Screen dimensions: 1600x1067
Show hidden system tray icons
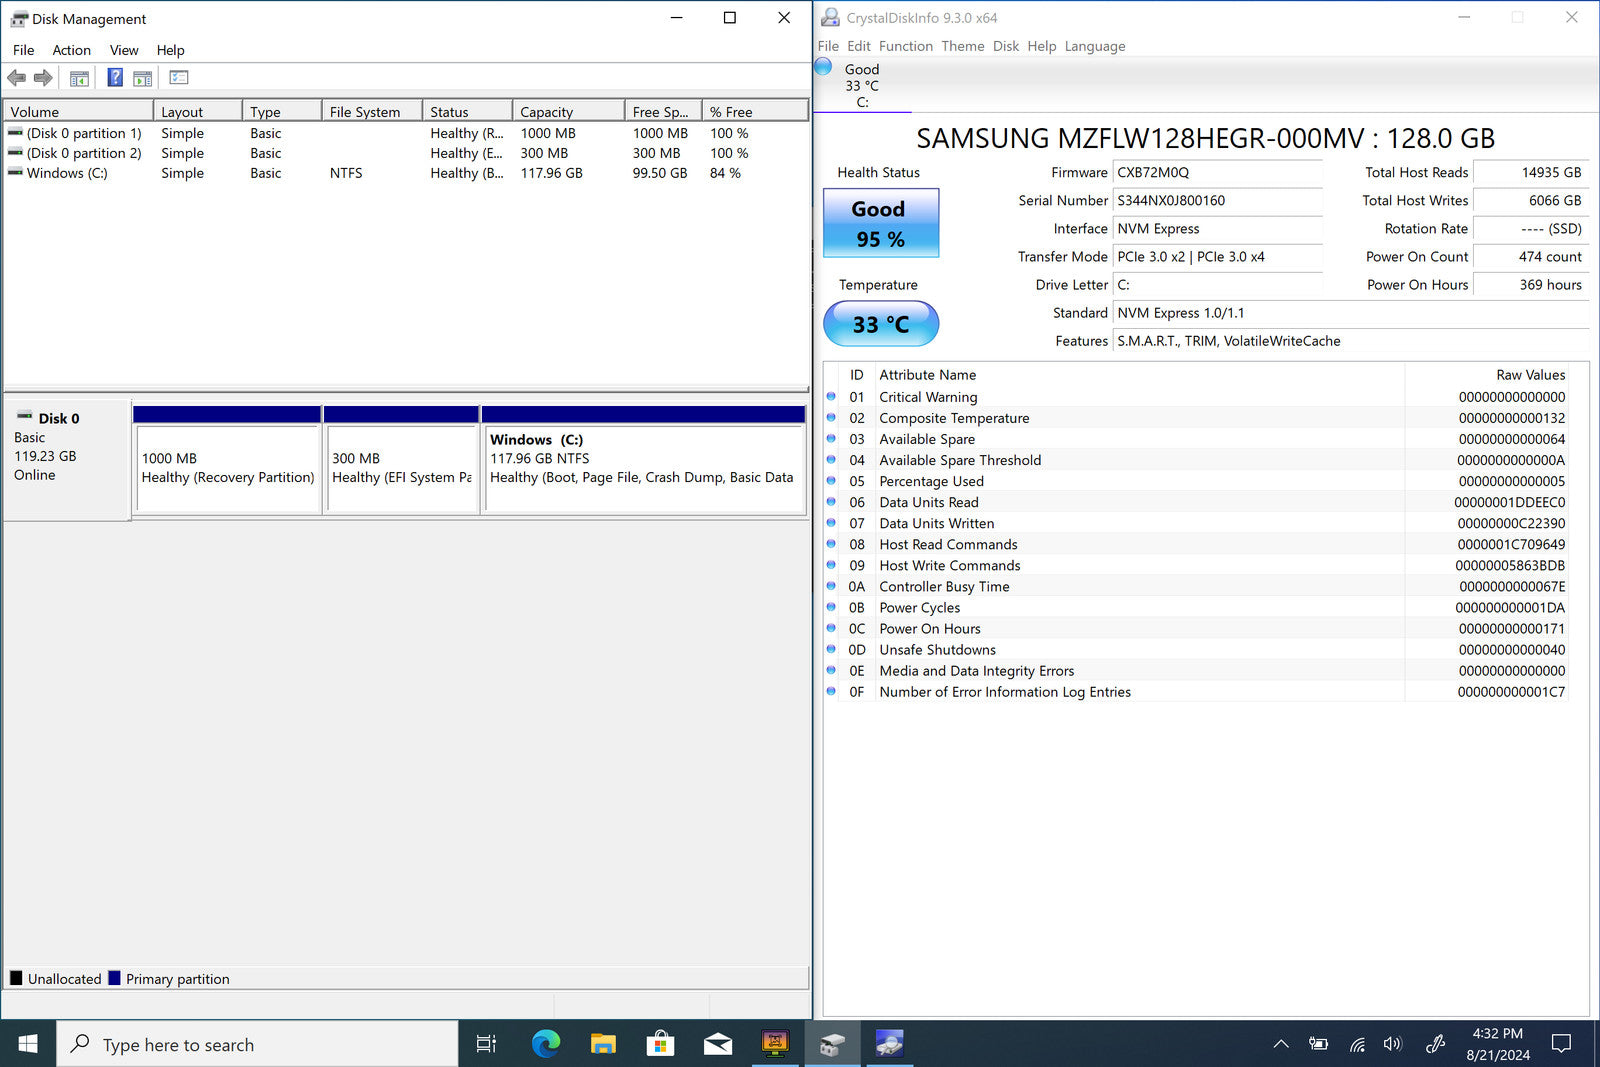pyautogui.click(x=1280, y=1044)
